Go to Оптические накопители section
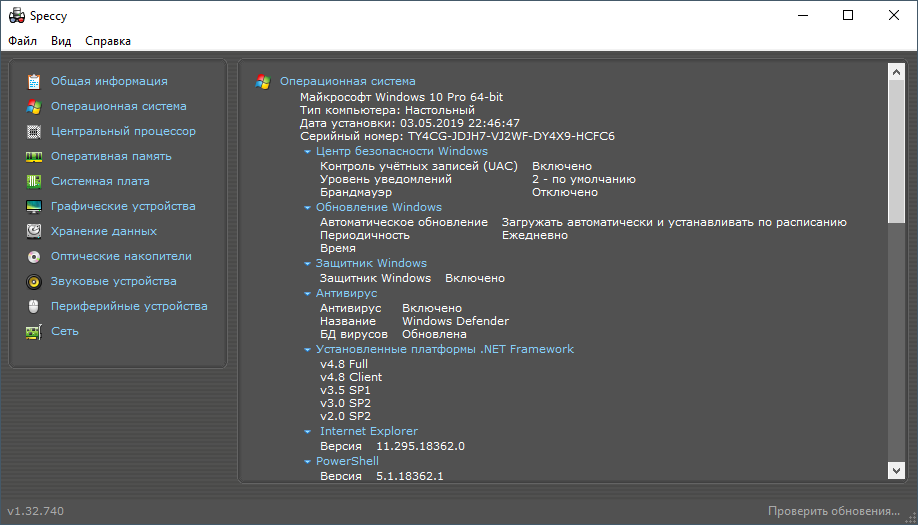 (x=121, y=256)
